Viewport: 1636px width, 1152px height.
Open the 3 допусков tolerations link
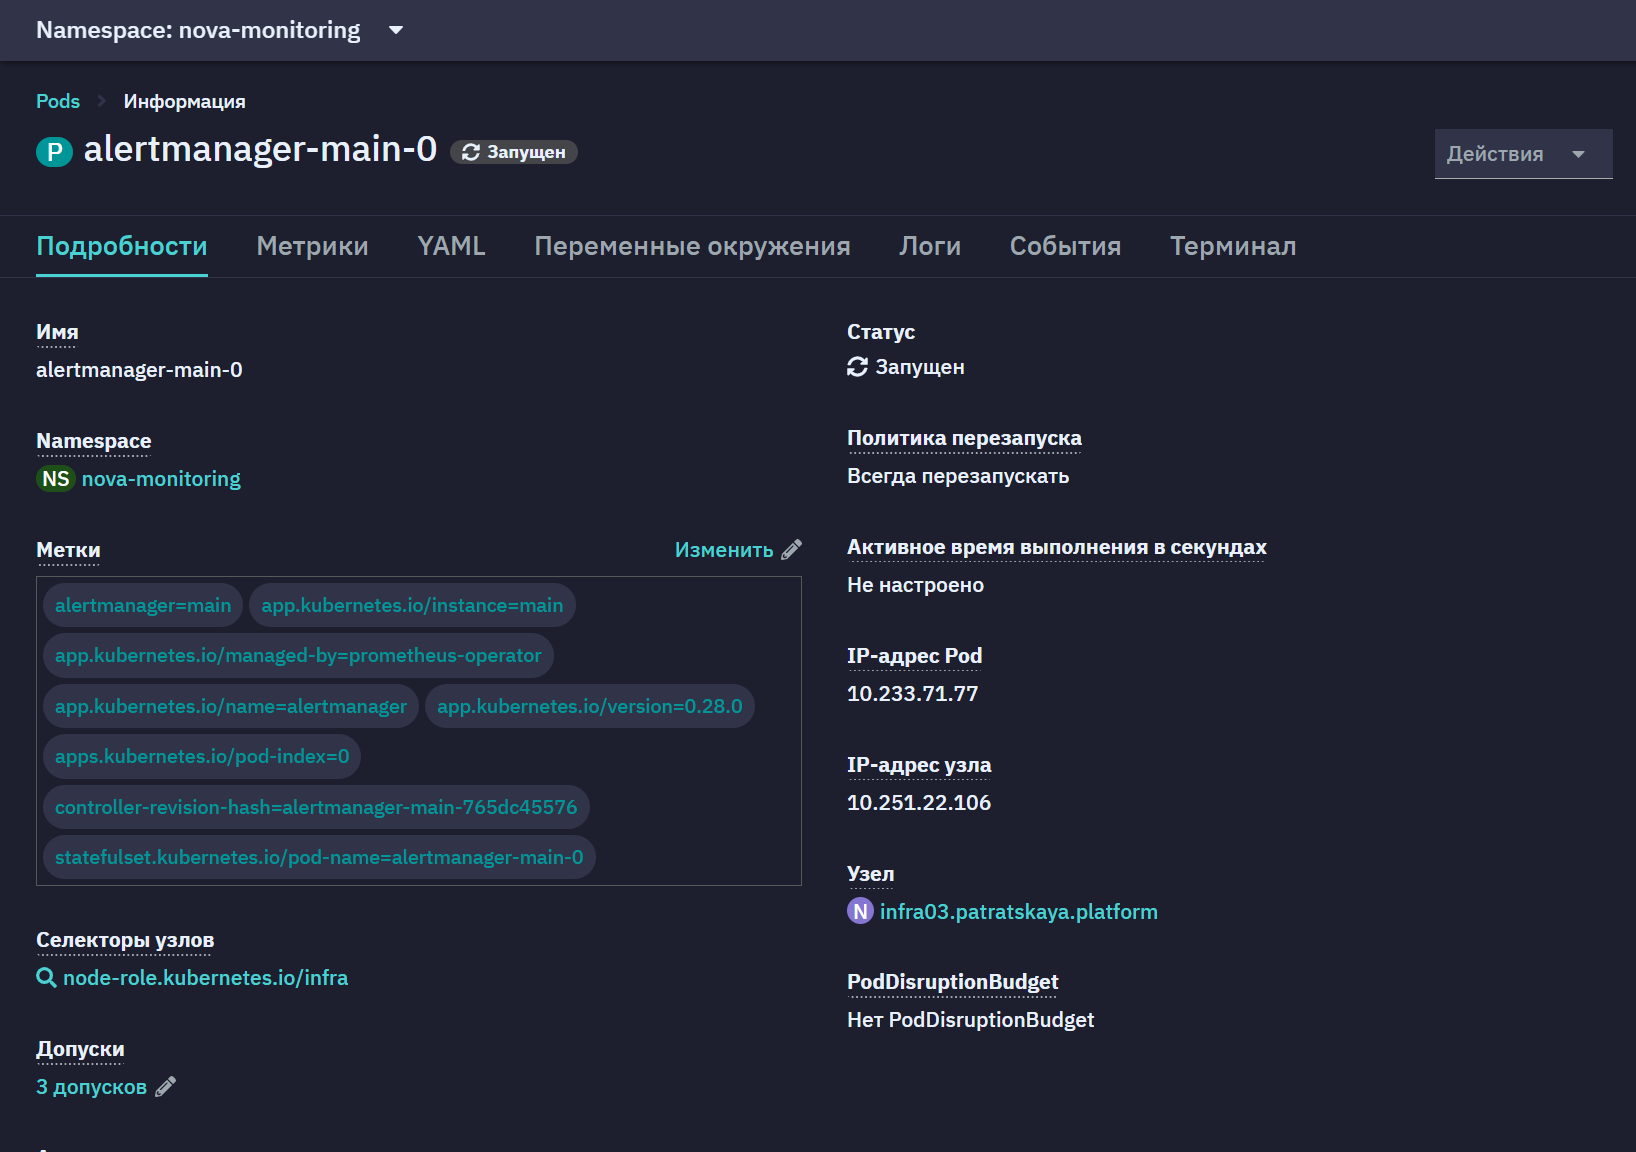click(x=91, y=1087)
